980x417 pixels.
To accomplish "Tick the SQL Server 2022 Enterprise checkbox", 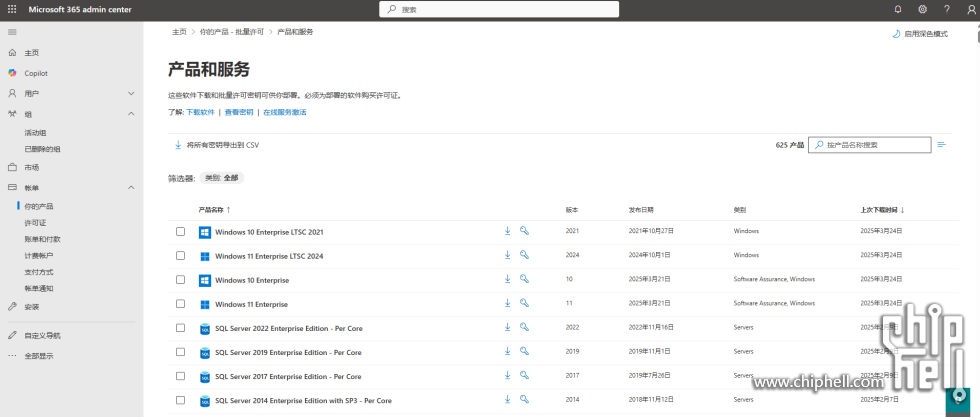I will [x=181, y=328].
